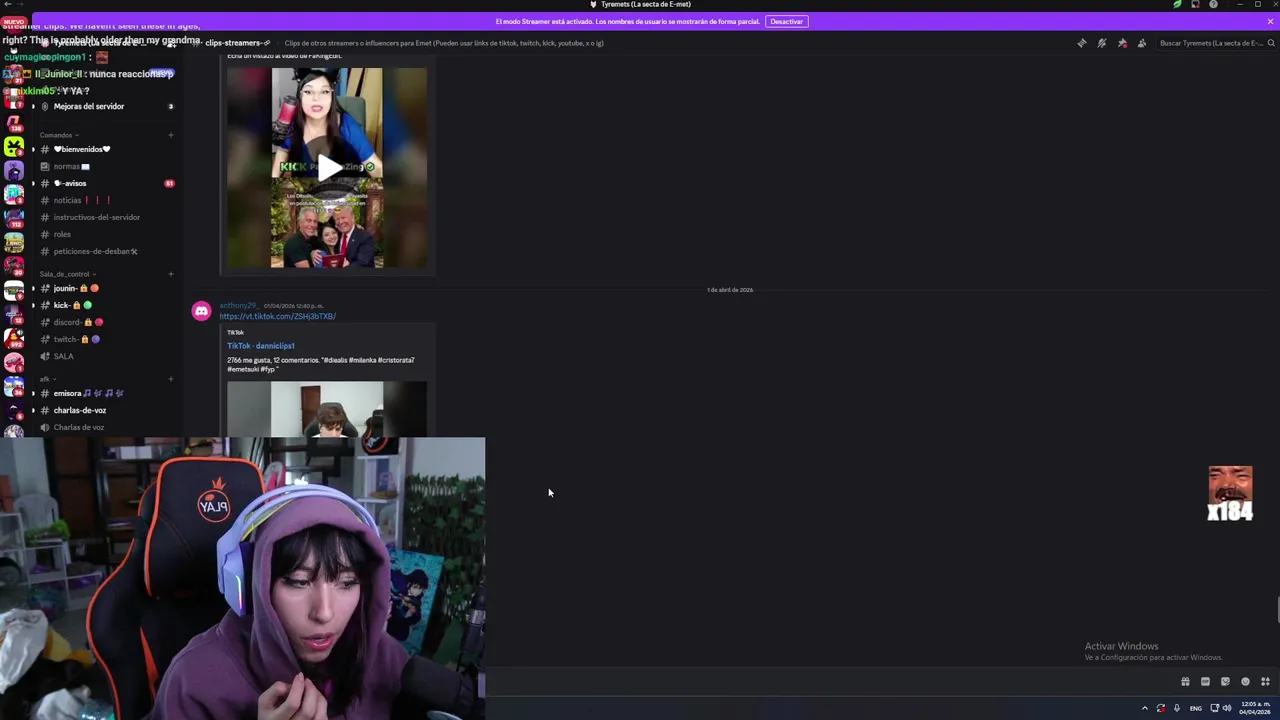Viewport: 1280px width, 720px height.
Task: Open the second TikTok embed thumbnail
Action: point(327,409)
